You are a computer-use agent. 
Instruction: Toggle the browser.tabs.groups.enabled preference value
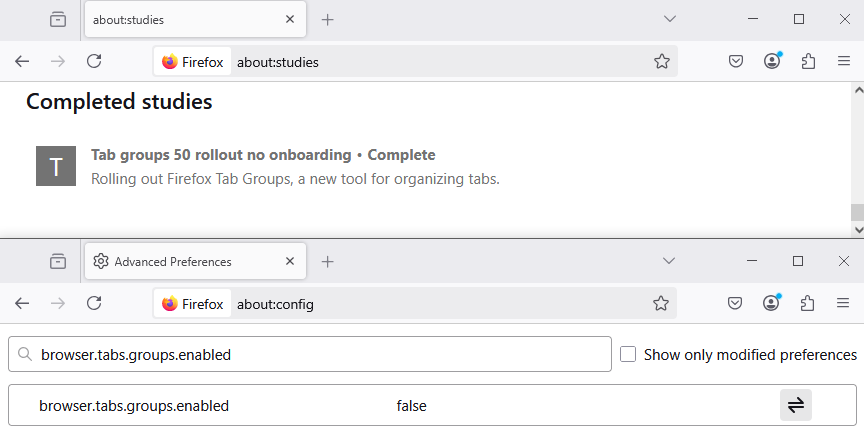coord(796,405)
